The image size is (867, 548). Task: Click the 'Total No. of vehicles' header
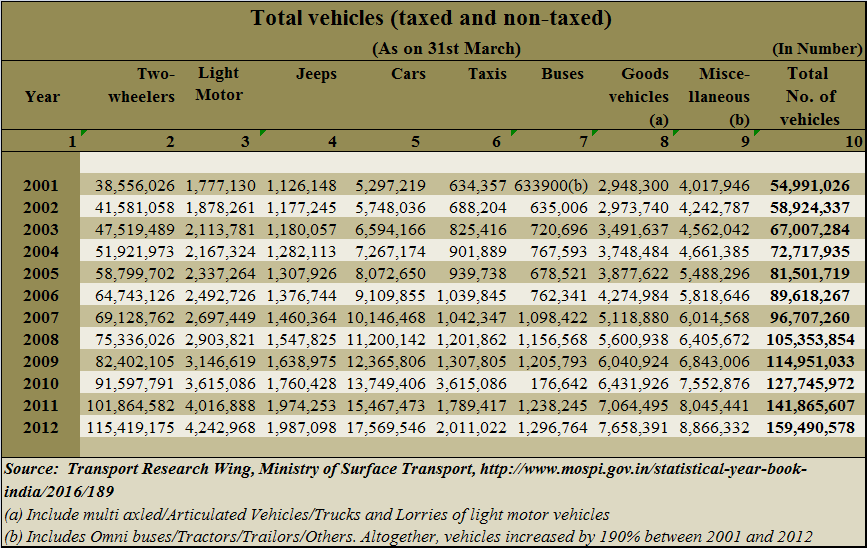pos(809,96)
